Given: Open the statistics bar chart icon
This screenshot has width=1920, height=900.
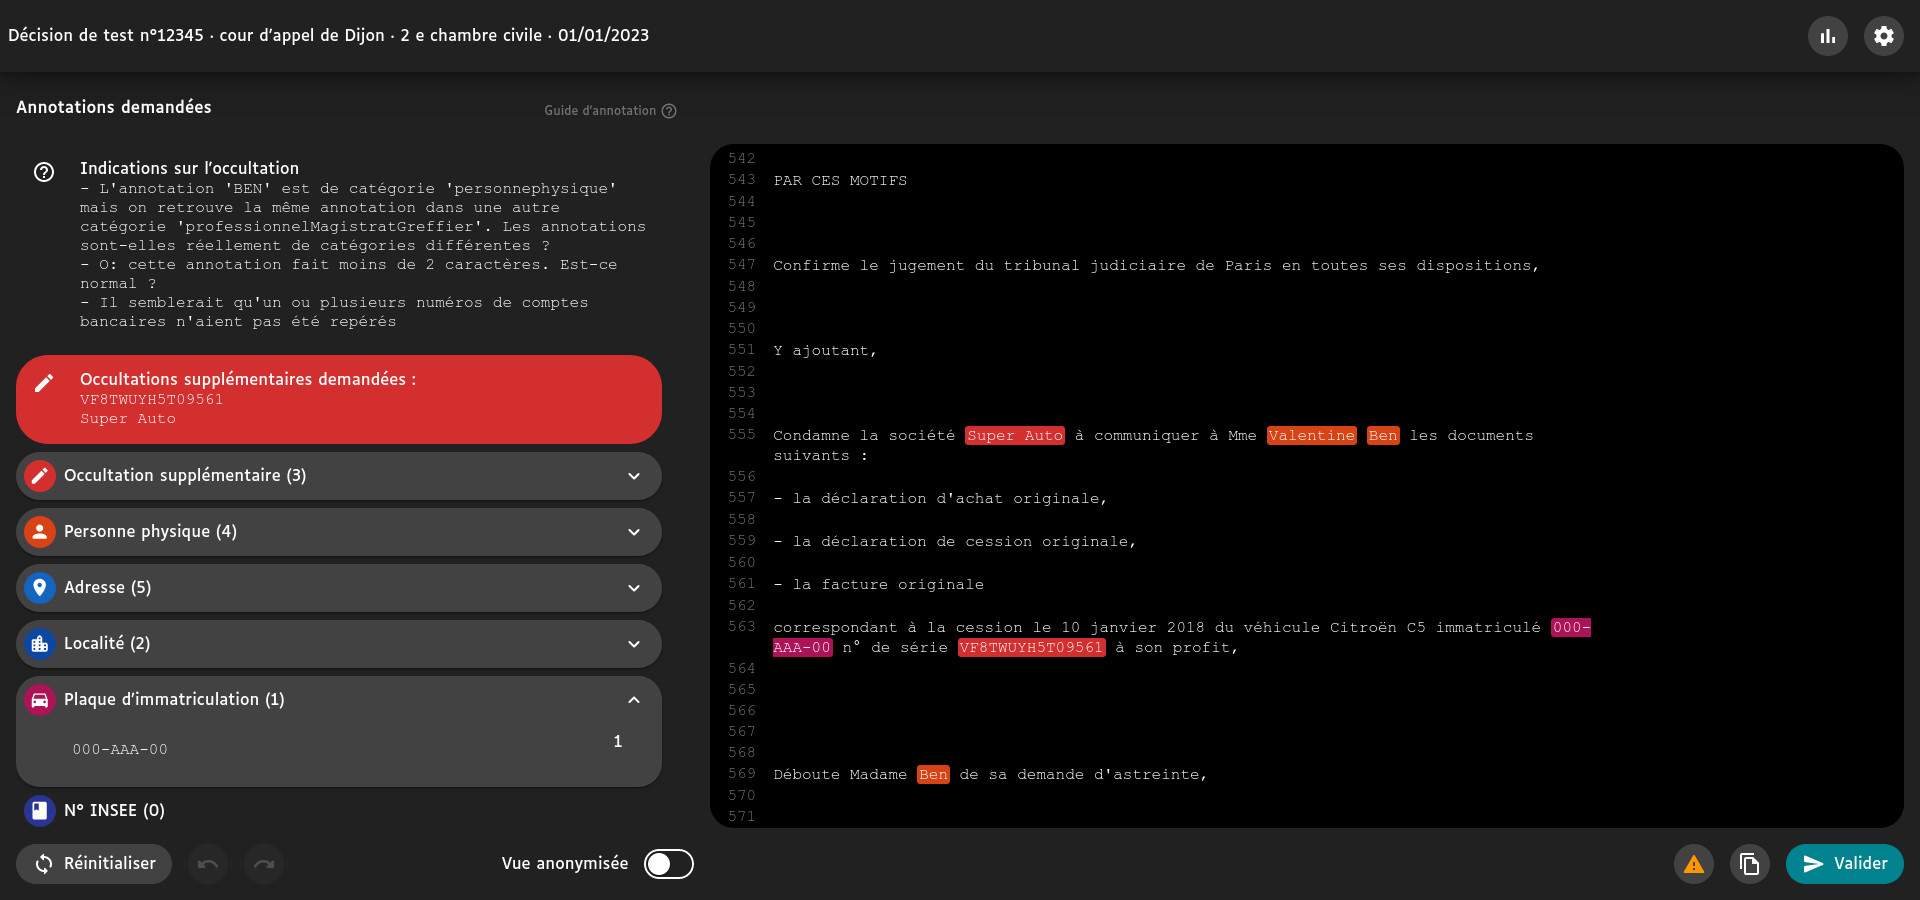Looking at the screenshot, I should point(1828,36).
